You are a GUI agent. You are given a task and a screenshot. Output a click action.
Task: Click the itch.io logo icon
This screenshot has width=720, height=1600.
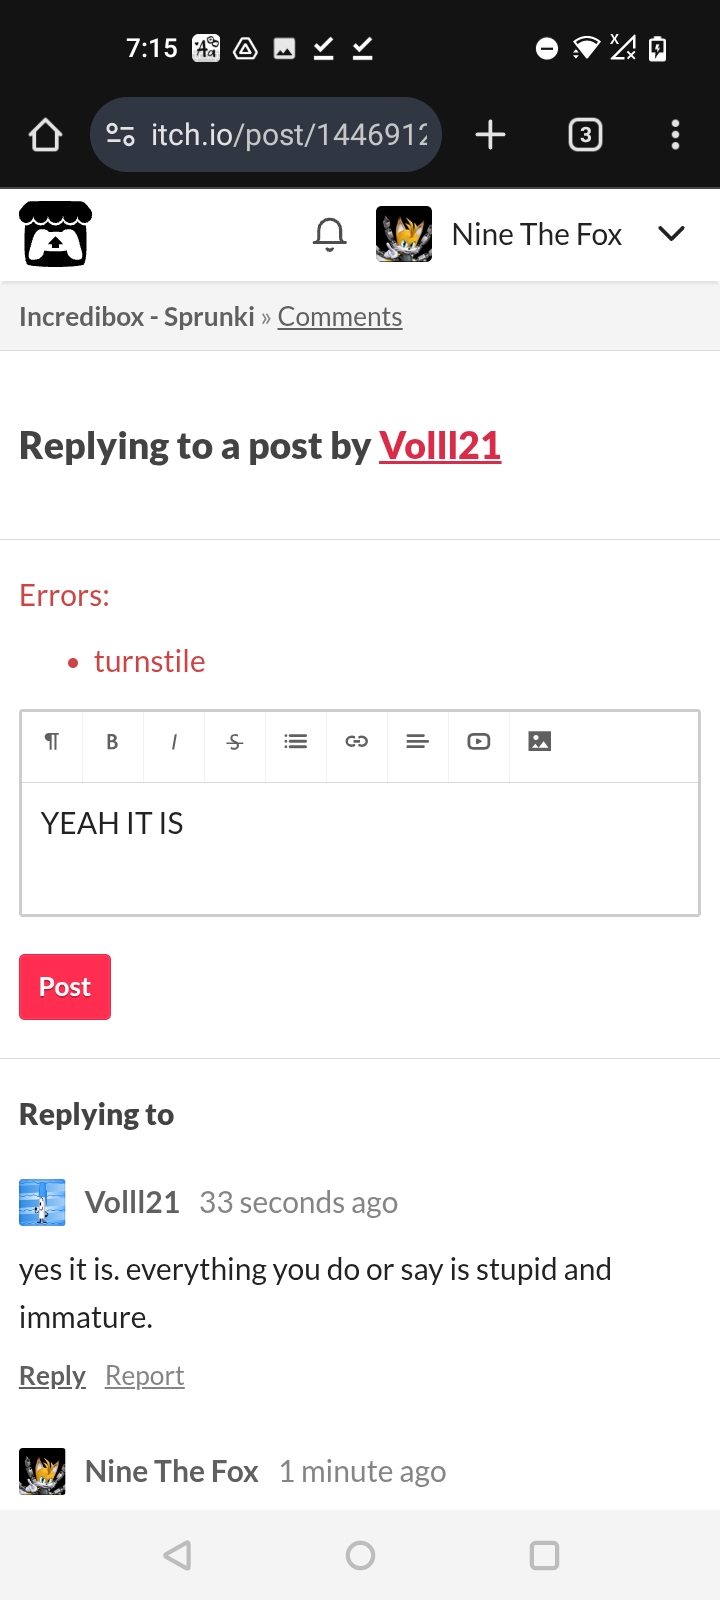click(56, 235)
